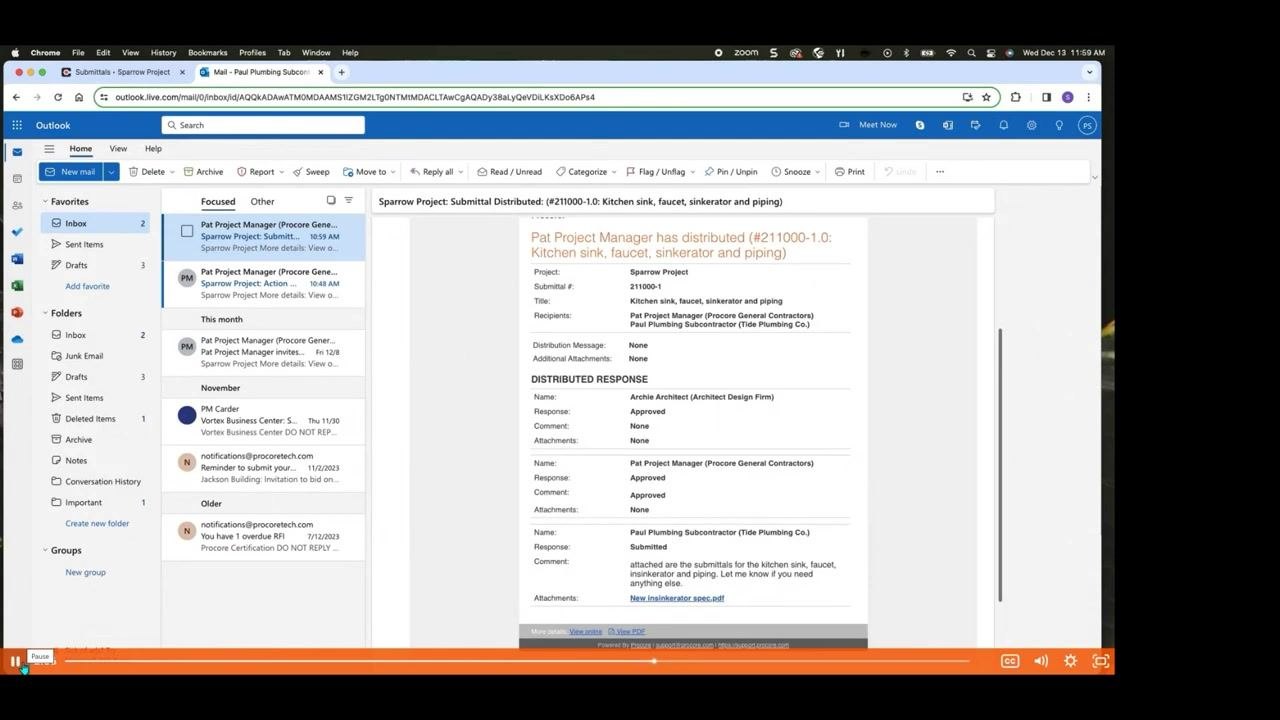Click Create new folder link
Viewport: 1280px width, 720px height.
point(97,523)
